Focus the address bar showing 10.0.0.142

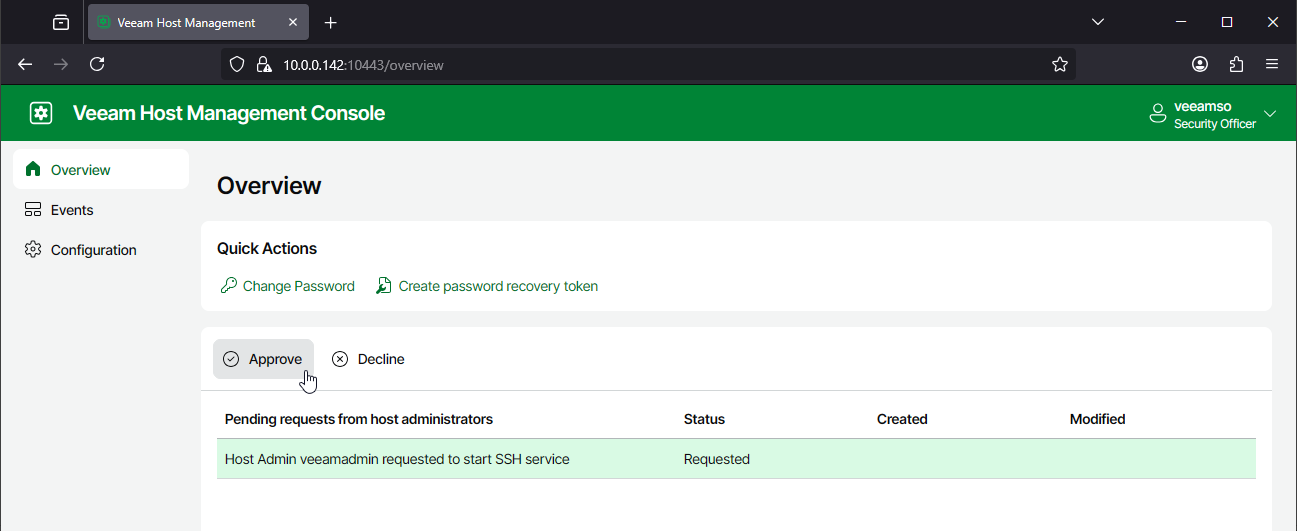click(648, 64)
